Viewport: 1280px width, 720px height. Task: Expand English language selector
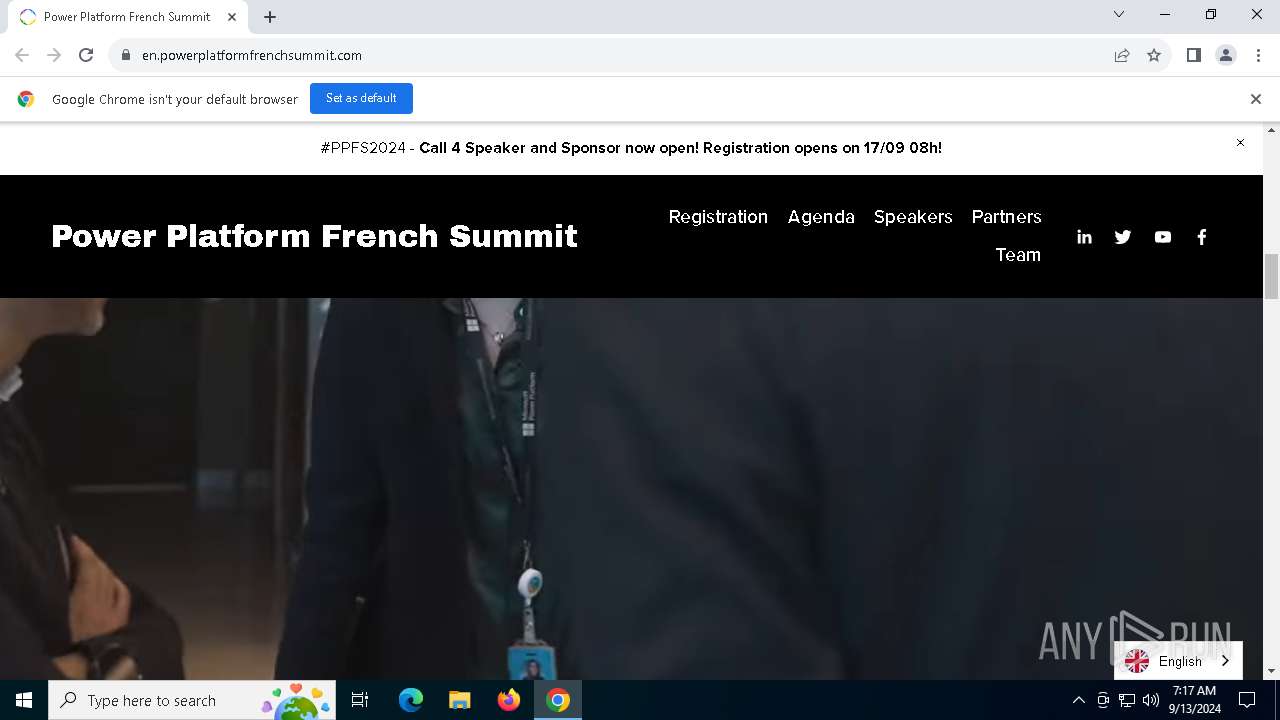pyautogui.click(x=1178, y=661)
